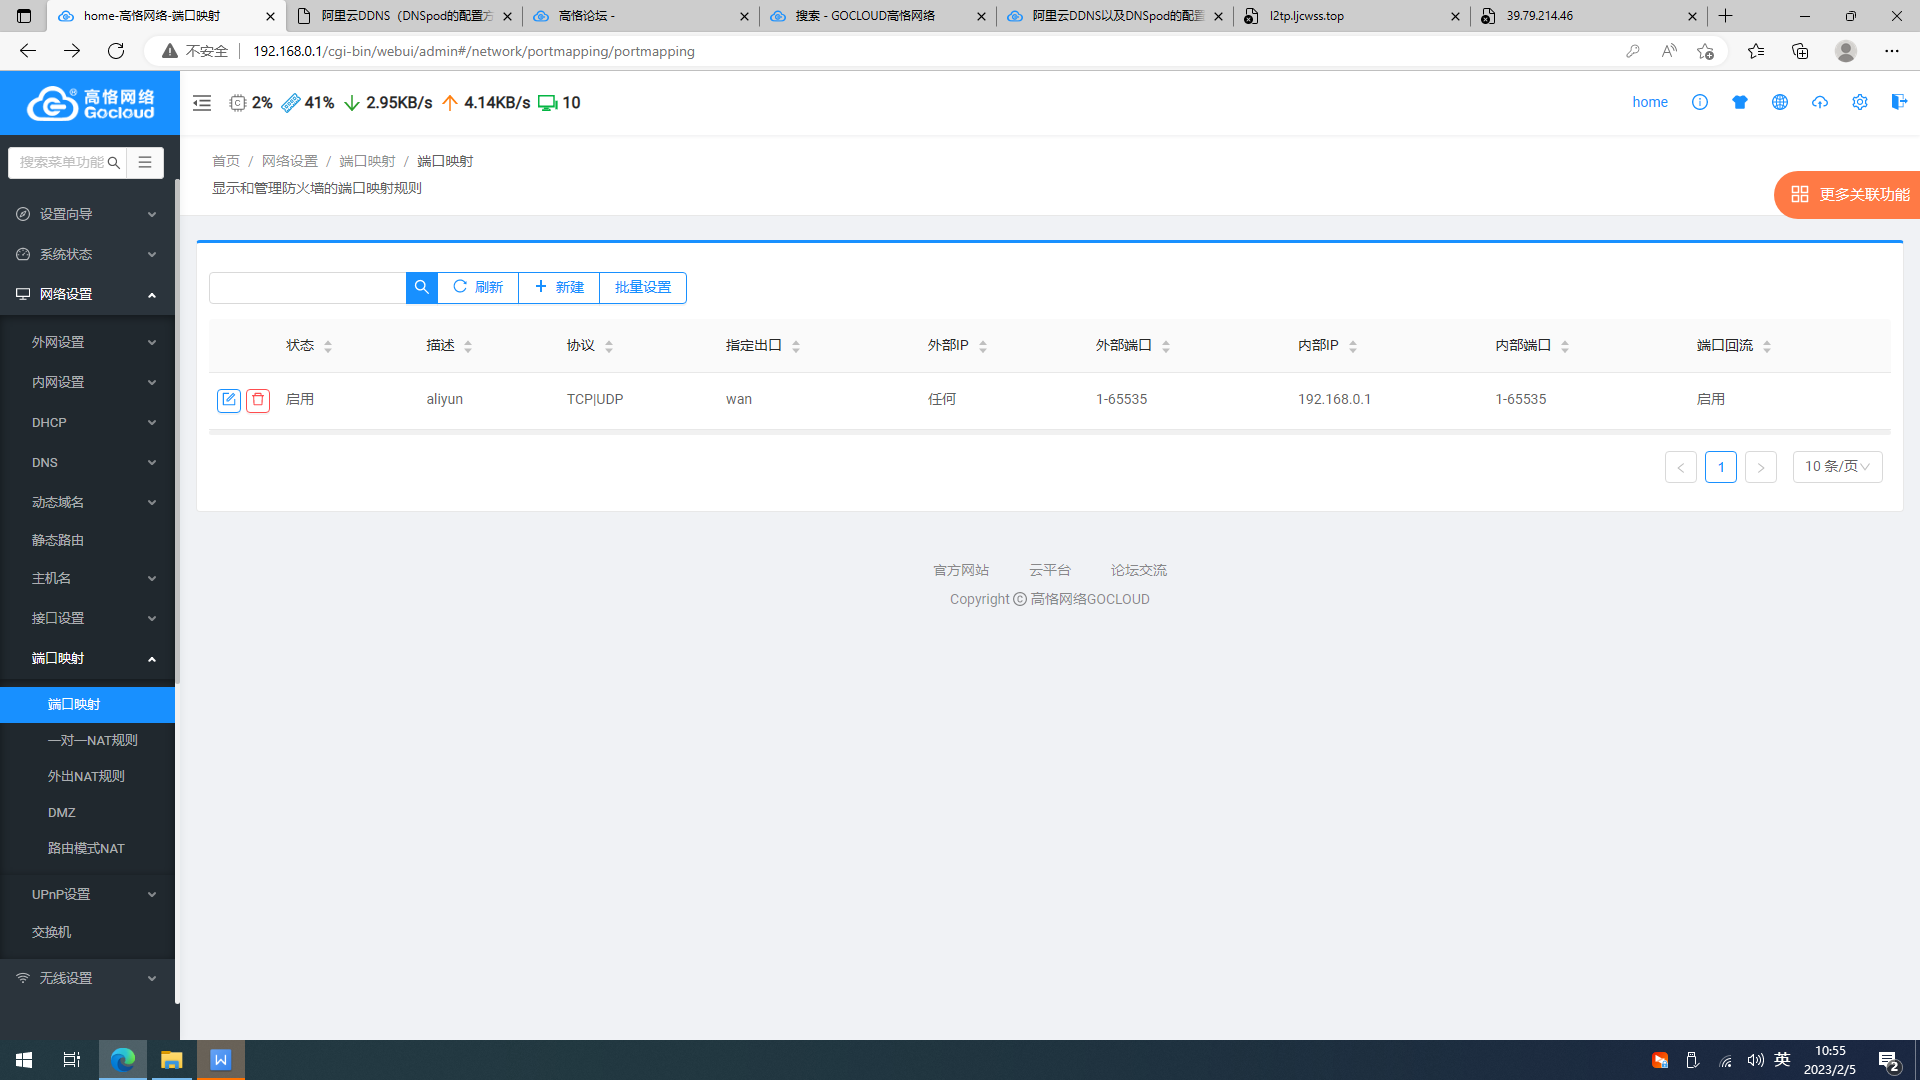The image size is (1920, 1080).
Task: Switch to the l2tp.ljcwss.top browser tab
Action: point(1350,16)
